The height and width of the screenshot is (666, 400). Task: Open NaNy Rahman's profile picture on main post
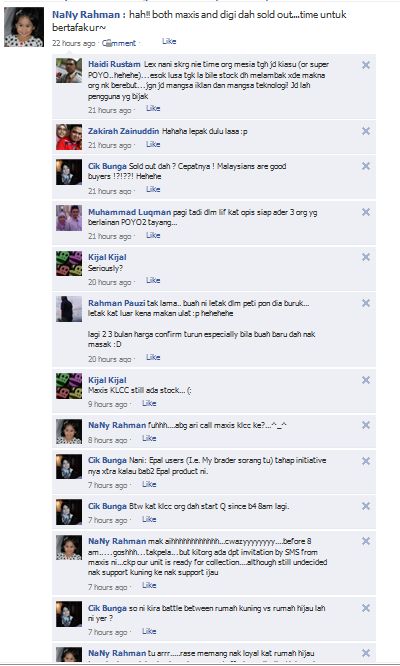tap(24, 27)
